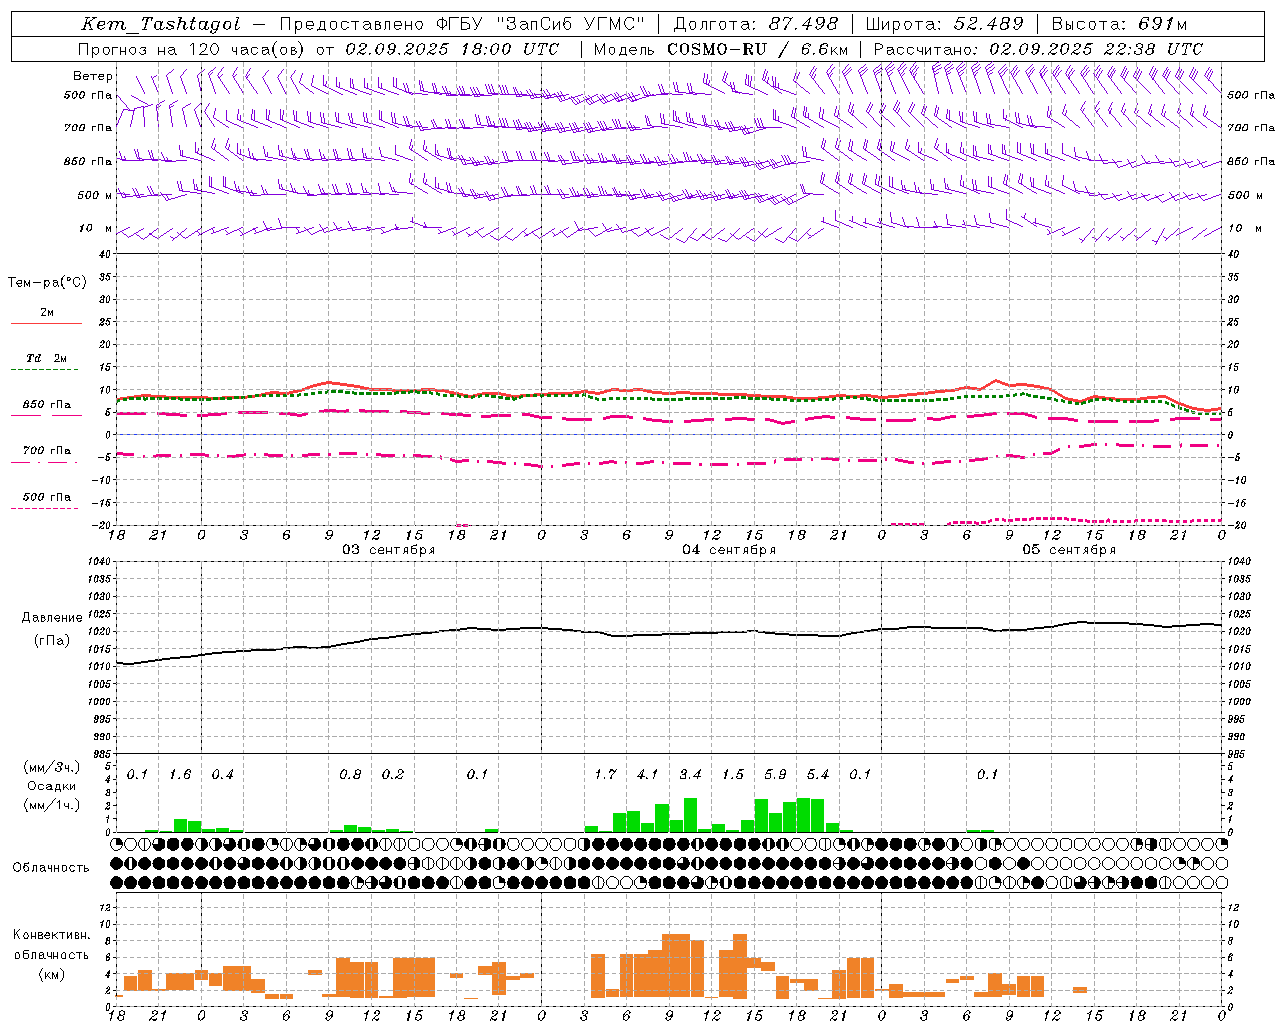Click the 'Прогноз на 120 часа(ов)' forecast text

point(192,49)
